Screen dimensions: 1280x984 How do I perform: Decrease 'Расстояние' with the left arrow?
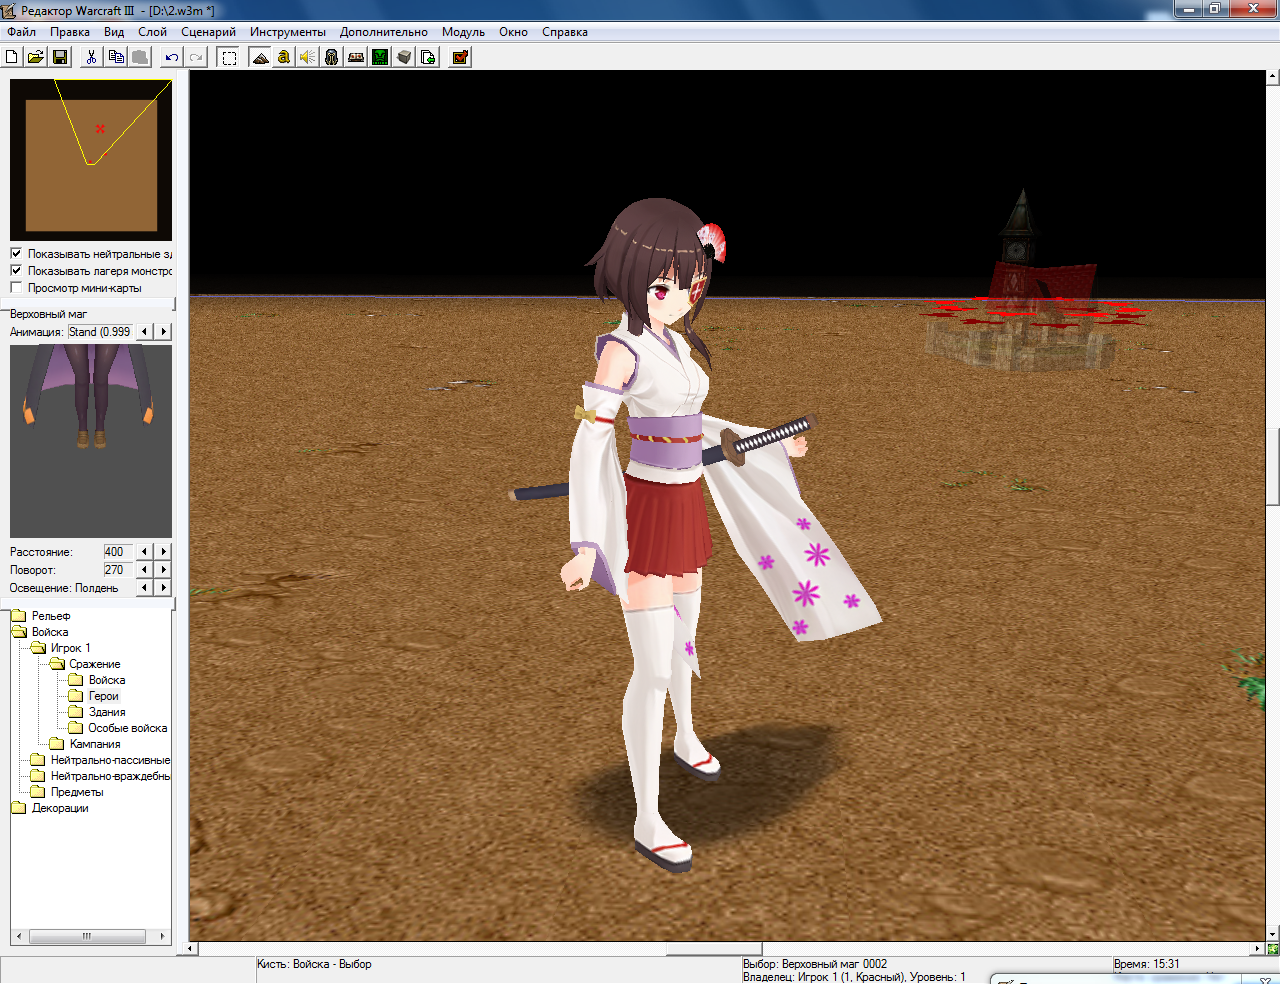coord(145,552)
